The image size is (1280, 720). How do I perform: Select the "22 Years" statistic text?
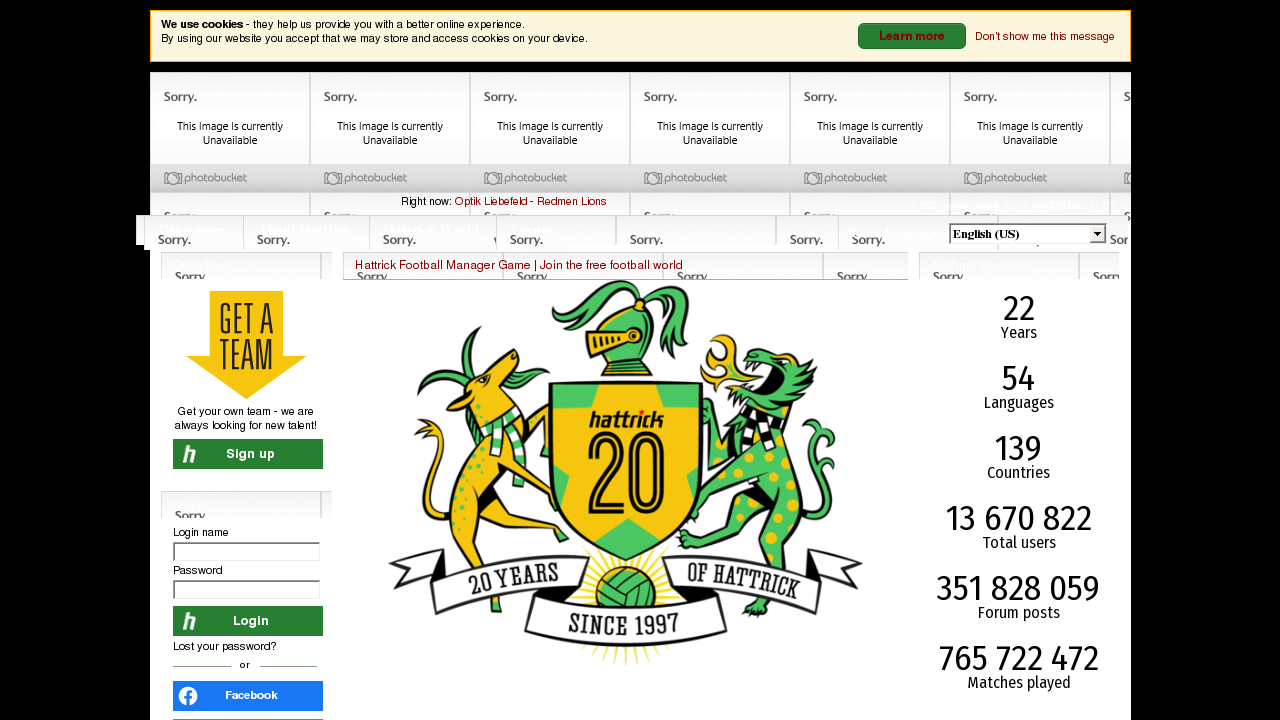(1018, 317)
